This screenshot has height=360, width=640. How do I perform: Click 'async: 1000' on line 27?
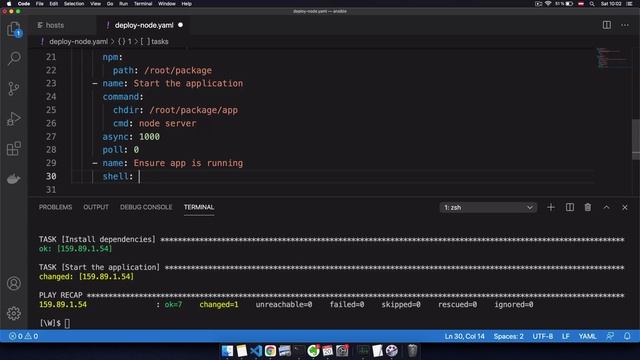point(131,137)
